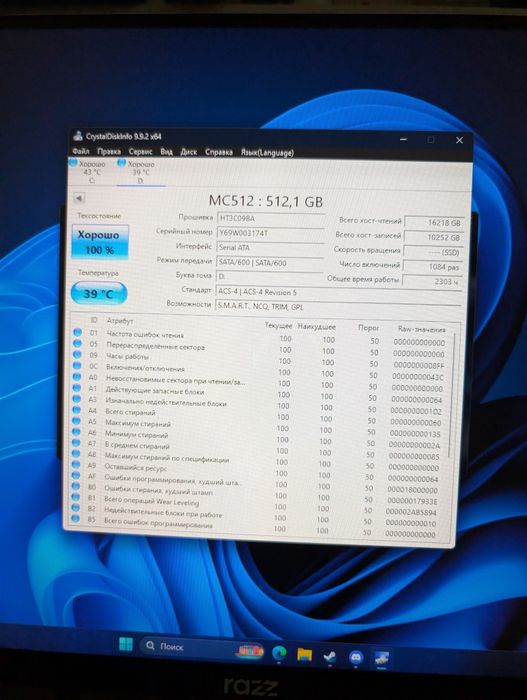This screenshot has height=700, width=527.
Task: Open the Диск menu
Action: (x=188, y=152)
